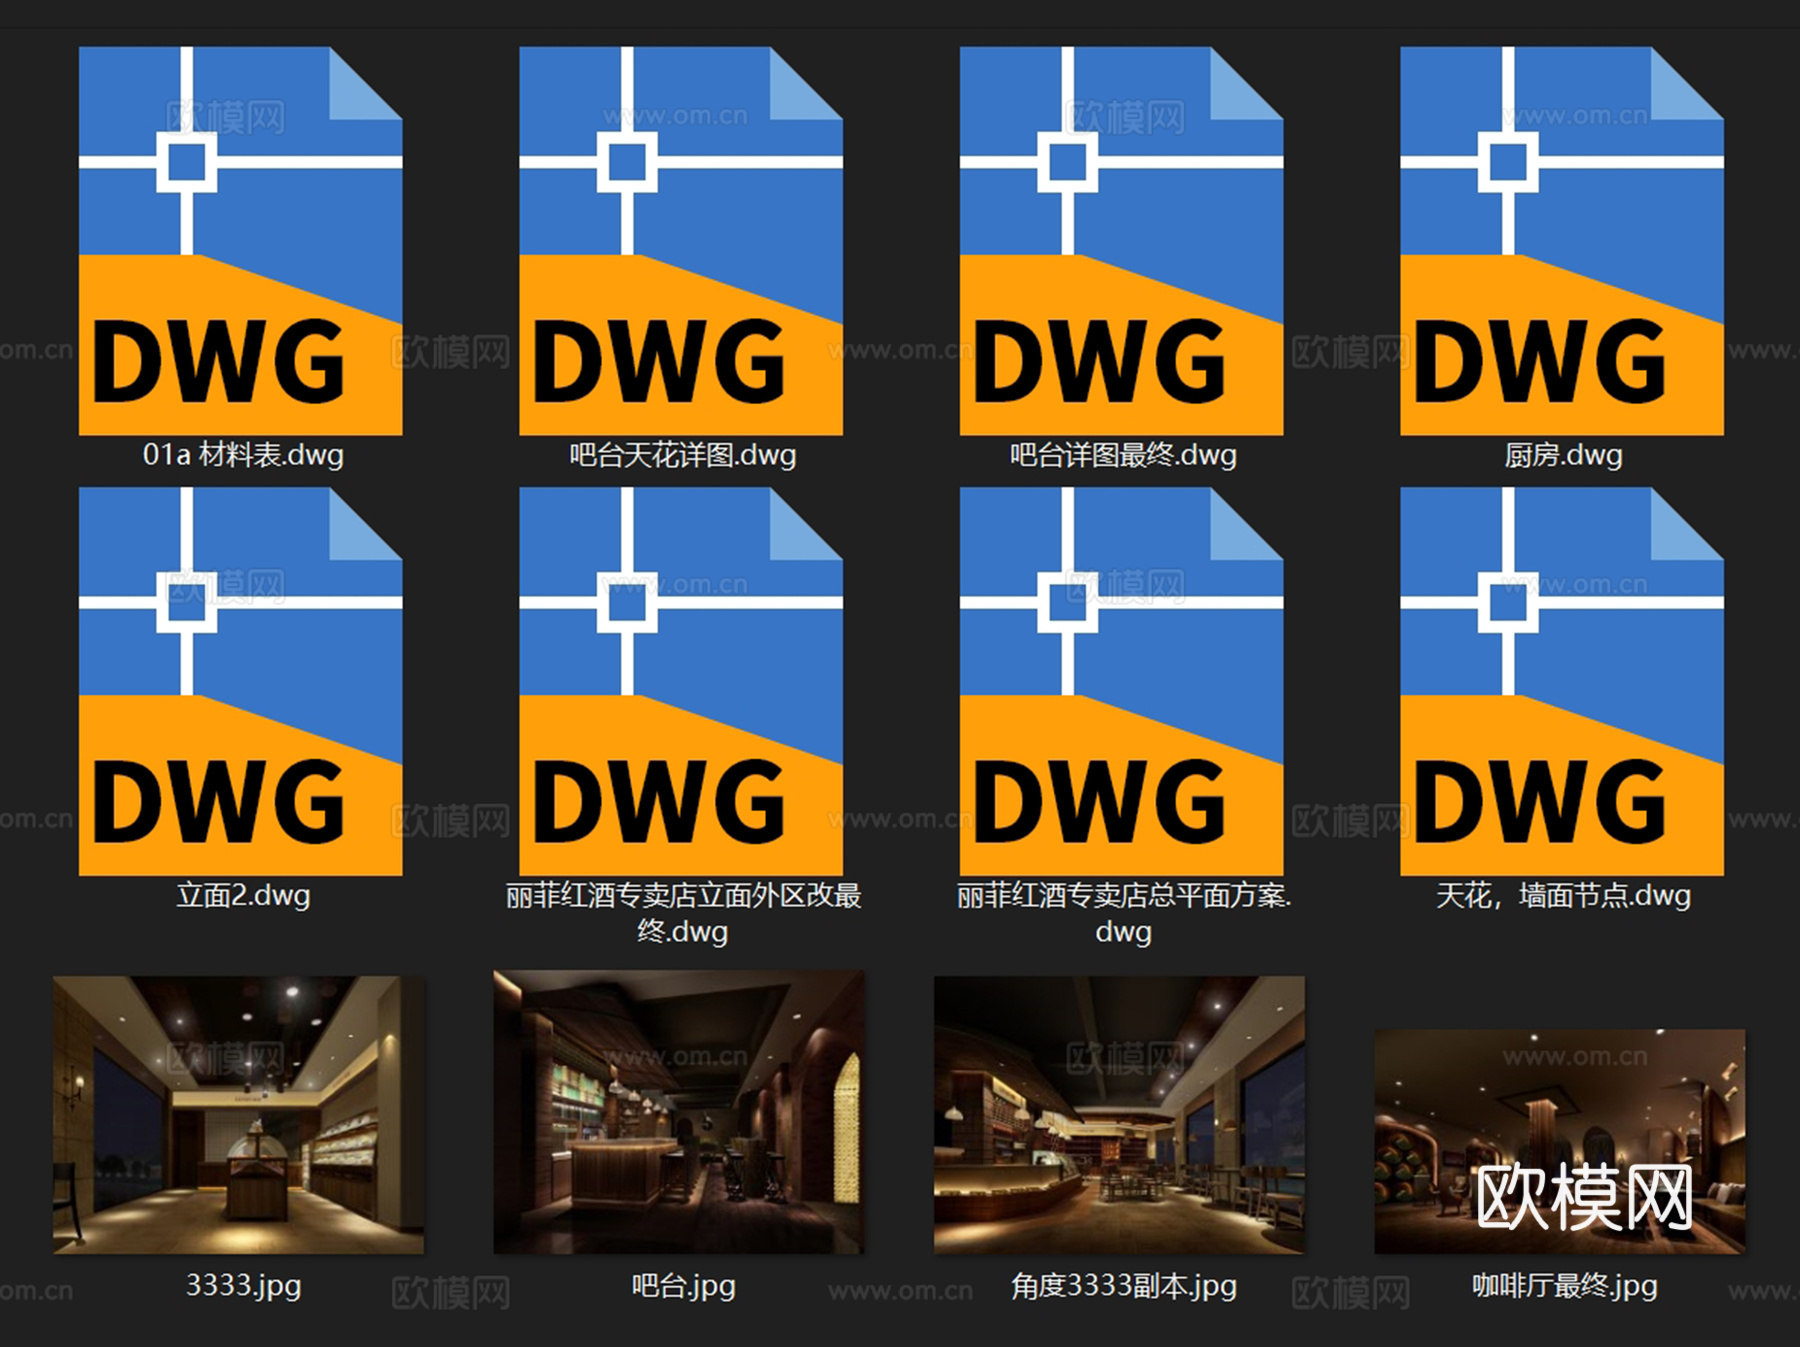Image resolution: width=1800 pixels, height=1347 pixels.
Task: Select the 天花，墙面节点.dwg file icon
Action: (1562, 681)
